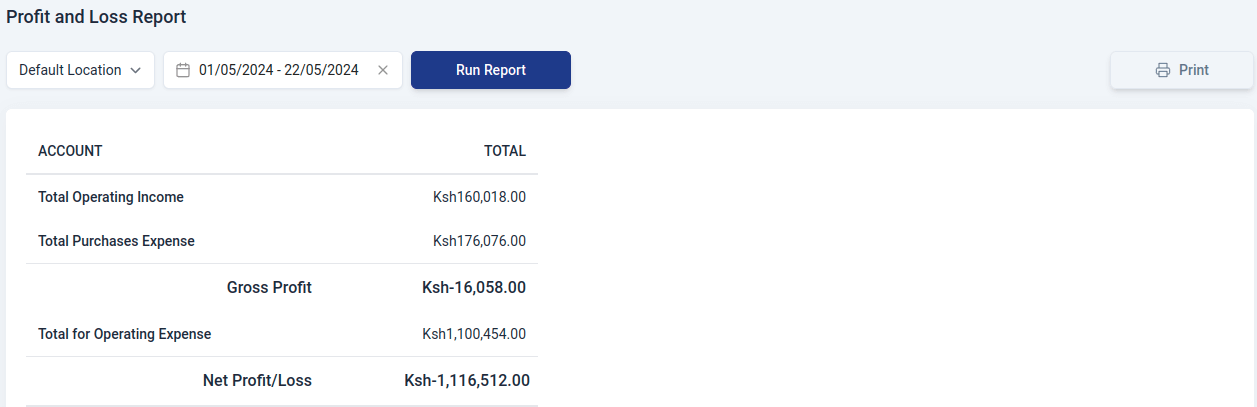The image size is (1257, 407).
Task: Click the Print button label
Action: 1193,70
